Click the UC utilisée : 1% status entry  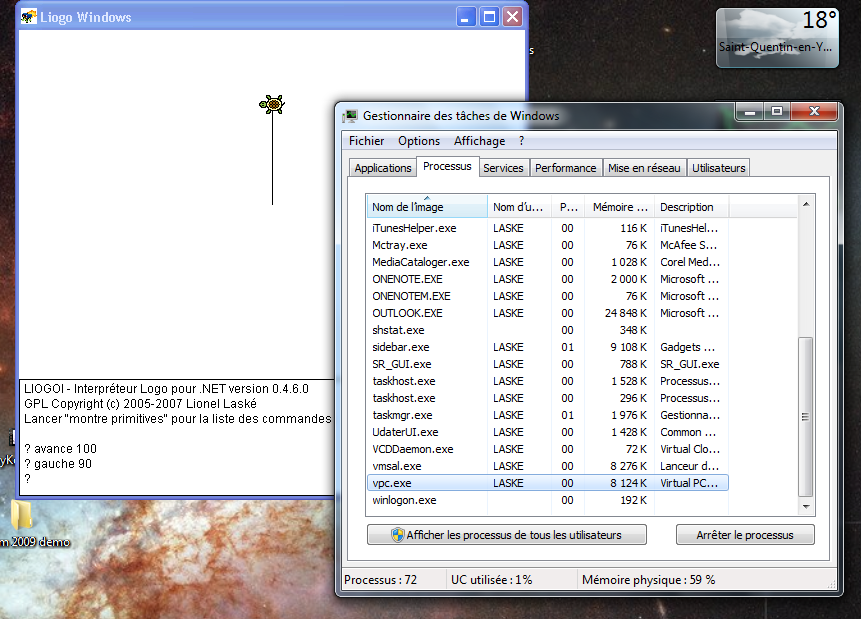click(x=491, y=580)
